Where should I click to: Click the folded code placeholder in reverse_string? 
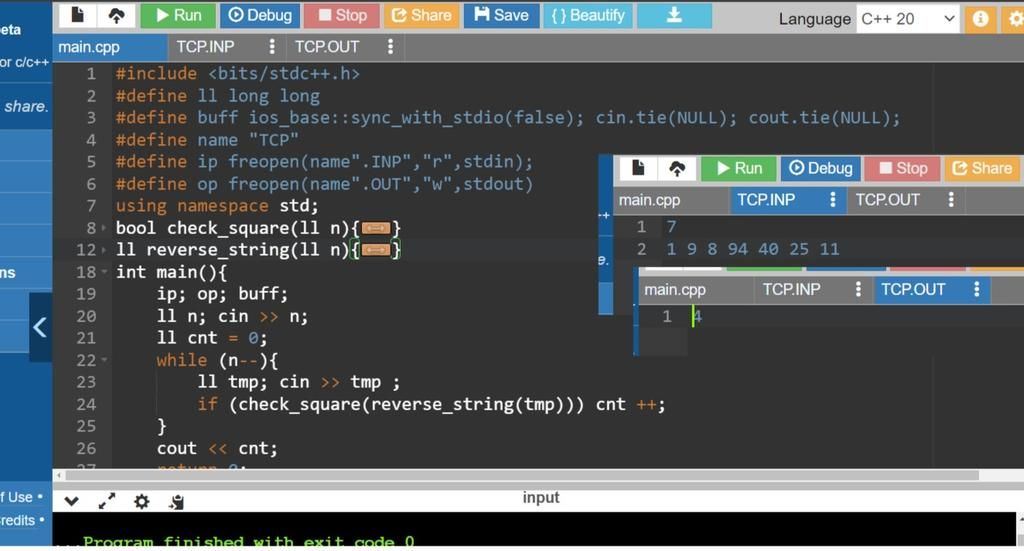click(x=376, y=249)
